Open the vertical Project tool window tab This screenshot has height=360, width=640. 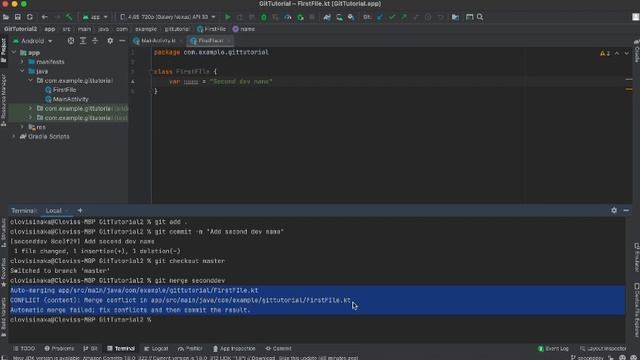coord(4,50)
